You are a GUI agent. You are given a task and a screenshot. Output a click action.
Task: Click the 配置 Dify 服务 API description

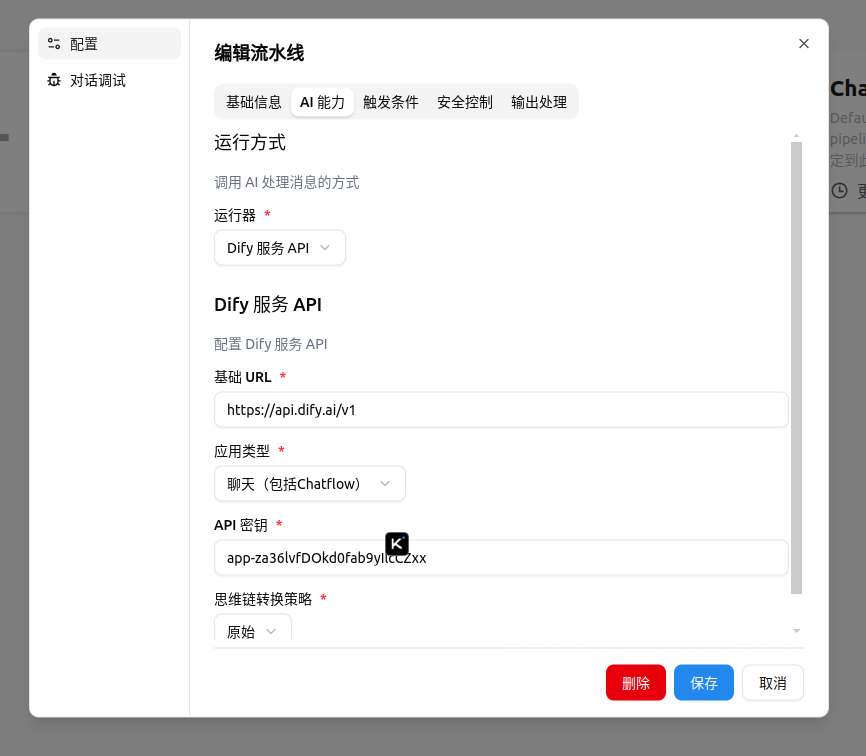pos(271,344)
